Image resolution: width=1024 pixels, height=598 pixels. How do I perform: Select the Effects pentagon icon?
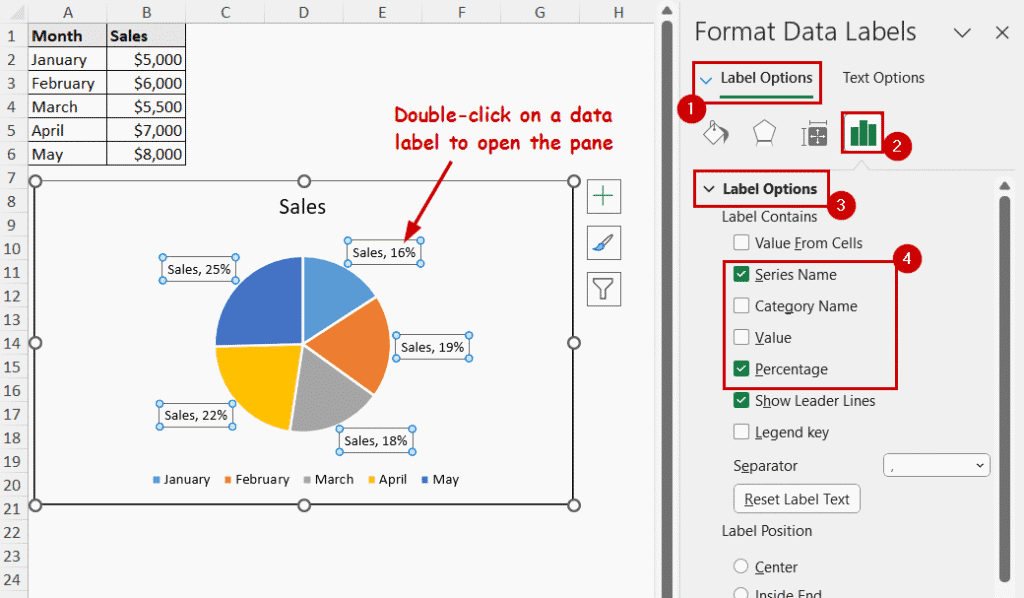[764, 131]
